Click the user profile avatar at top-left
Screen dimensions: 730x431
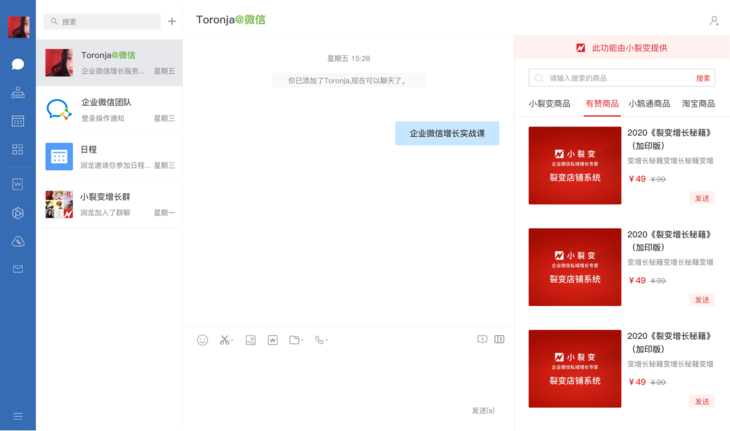[x=19, y=27]
